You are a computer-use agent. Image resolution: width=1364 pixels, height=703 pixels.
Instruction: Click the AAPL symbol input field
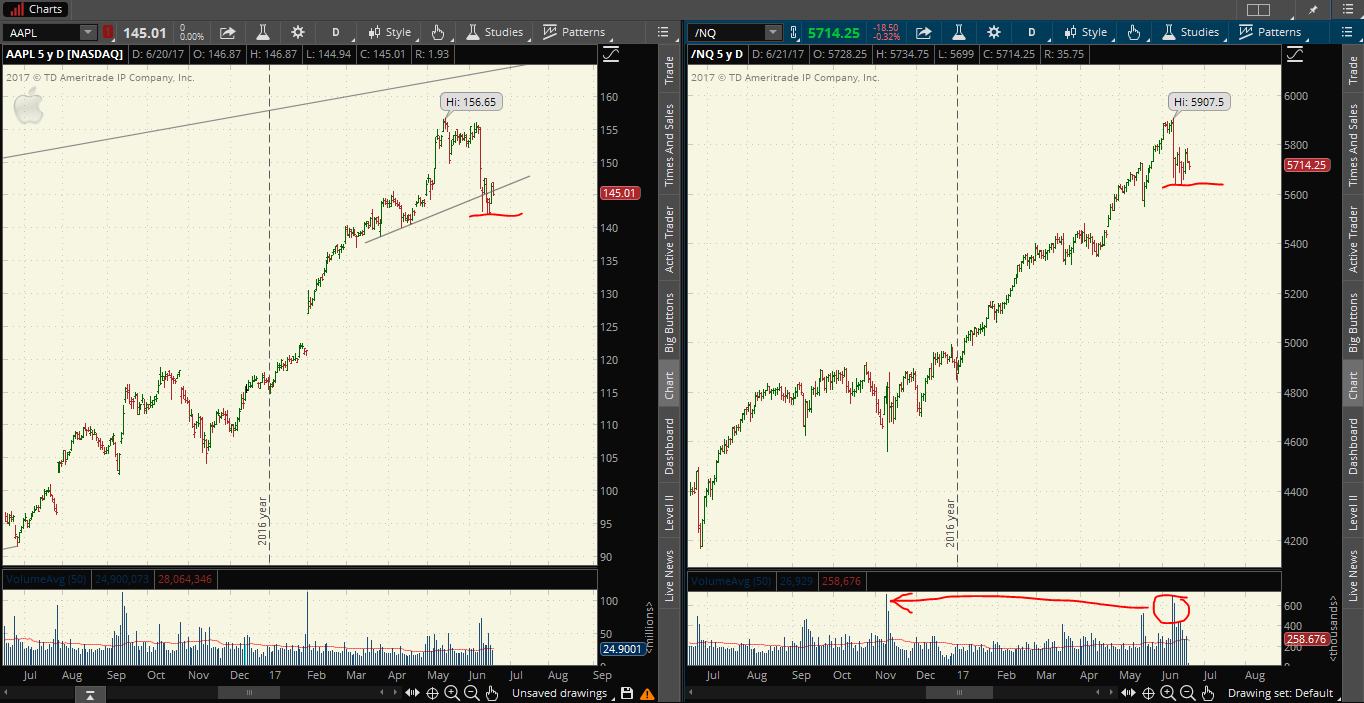(x=40, y=33)
